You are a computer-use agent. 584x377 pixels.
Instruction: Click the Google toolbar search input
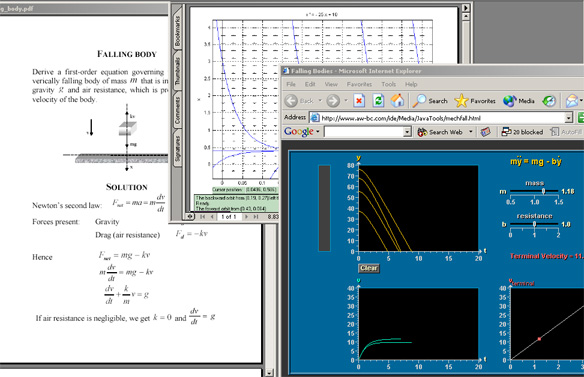(364, 132)
